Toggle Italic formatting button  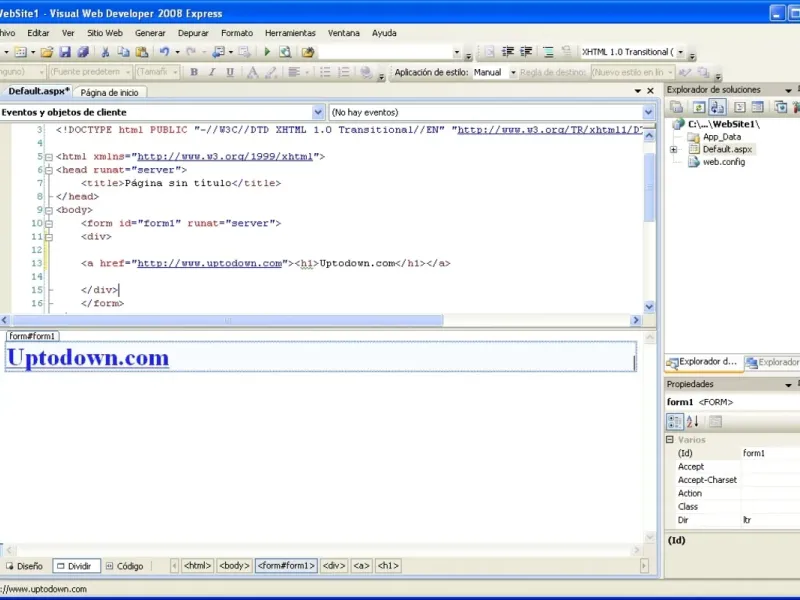pyautogui.click(x=212, y=72)
